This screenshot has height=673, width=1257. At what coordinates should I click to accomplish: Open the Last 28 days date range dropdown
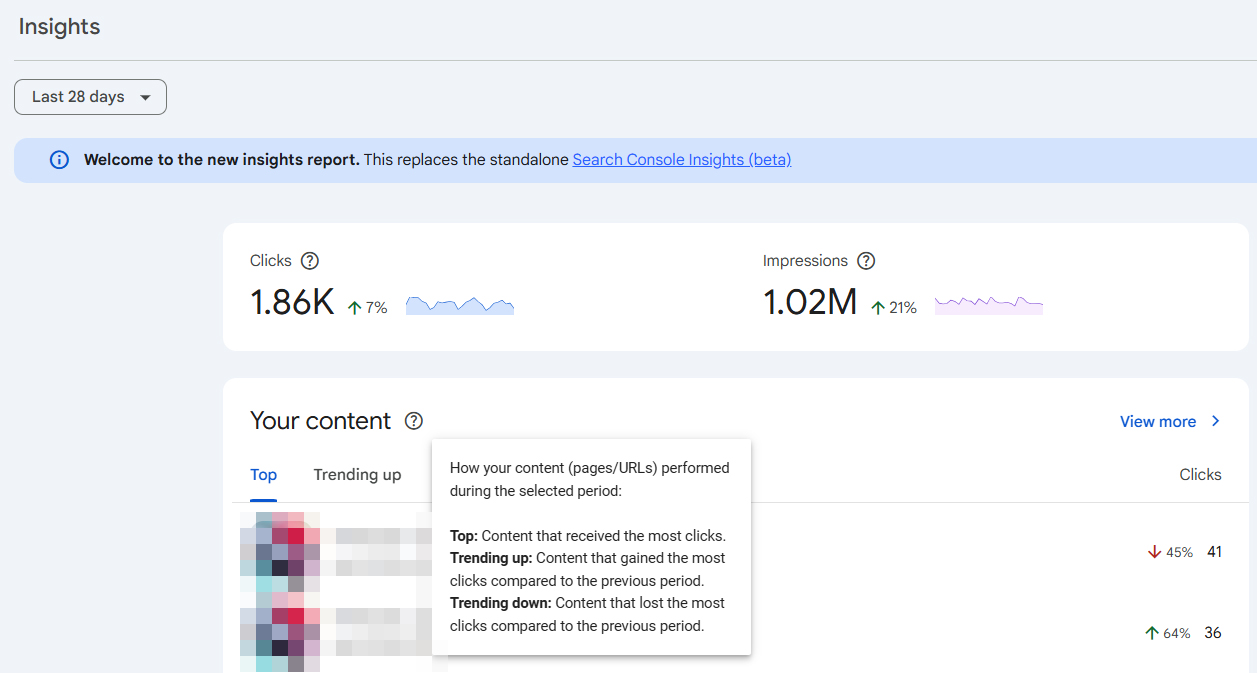tap(90, 97)
